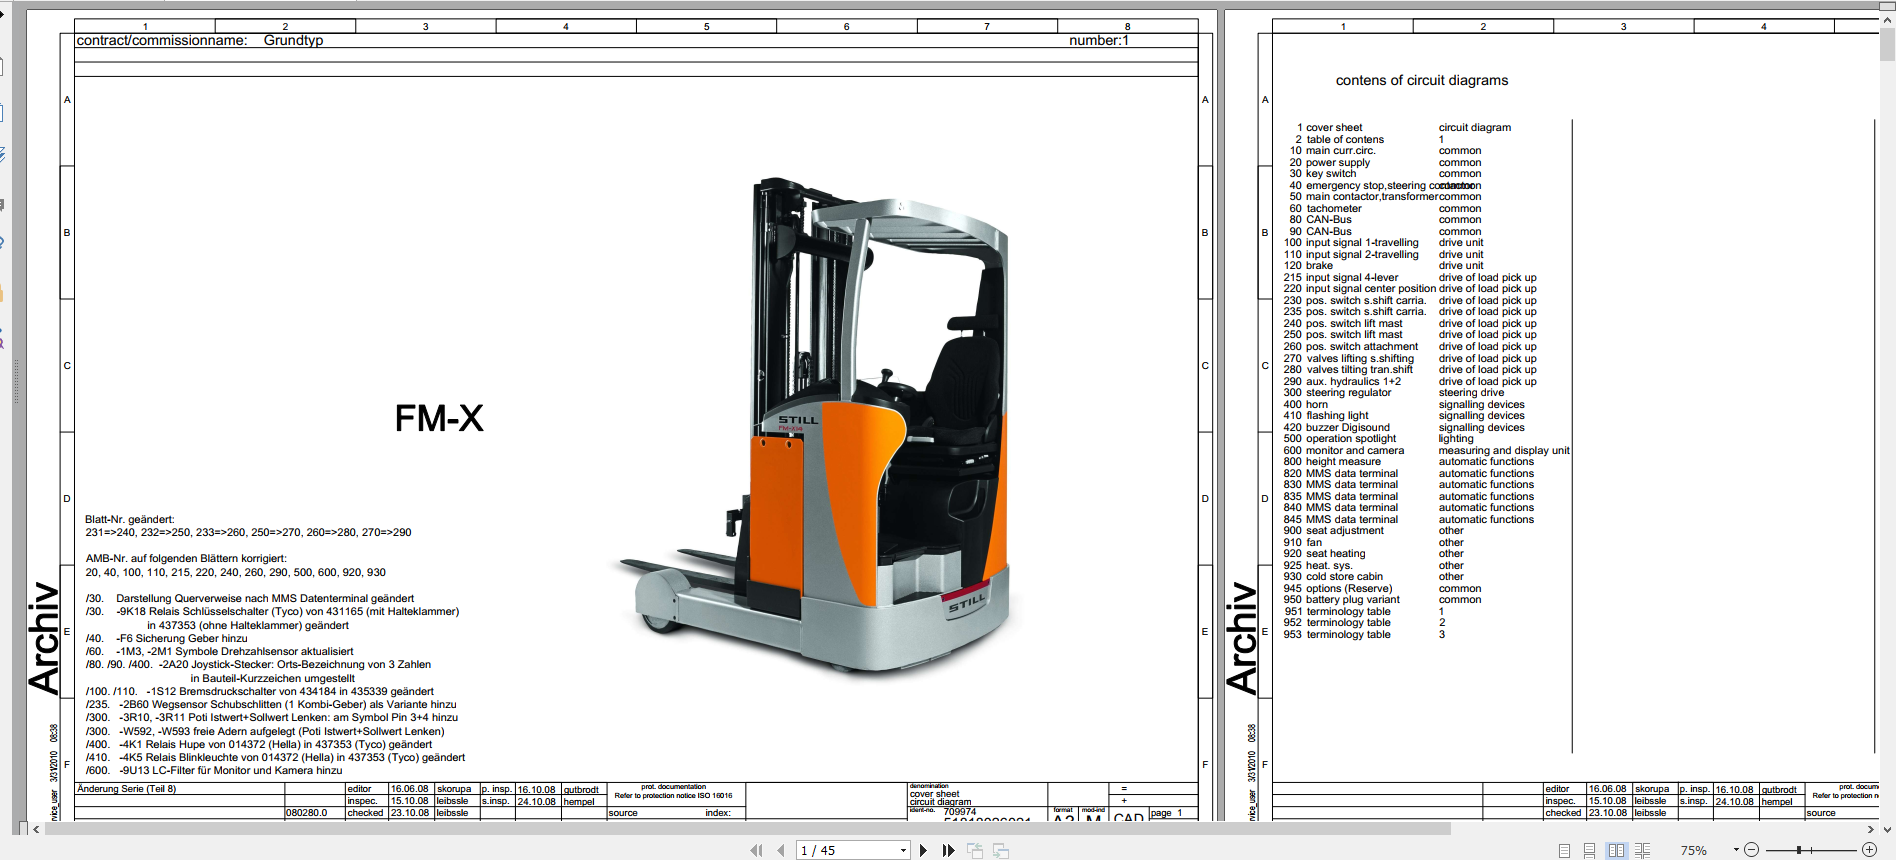Click the '500 operation spotlight' row
Image resolution: width=1896 pixels, height=860 pixels.
(1379, 439)
